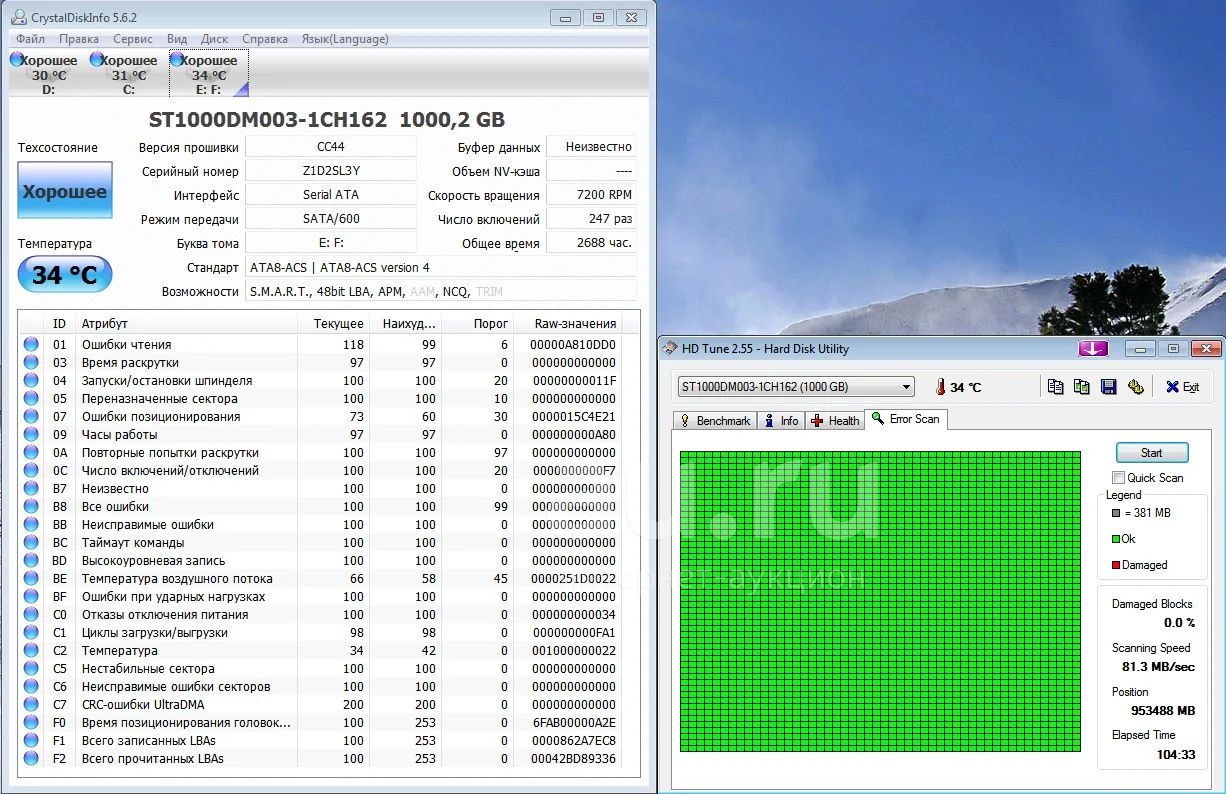
Task: Click the copy screenshot icon in HD Tune
Action: click(1082, 387)
